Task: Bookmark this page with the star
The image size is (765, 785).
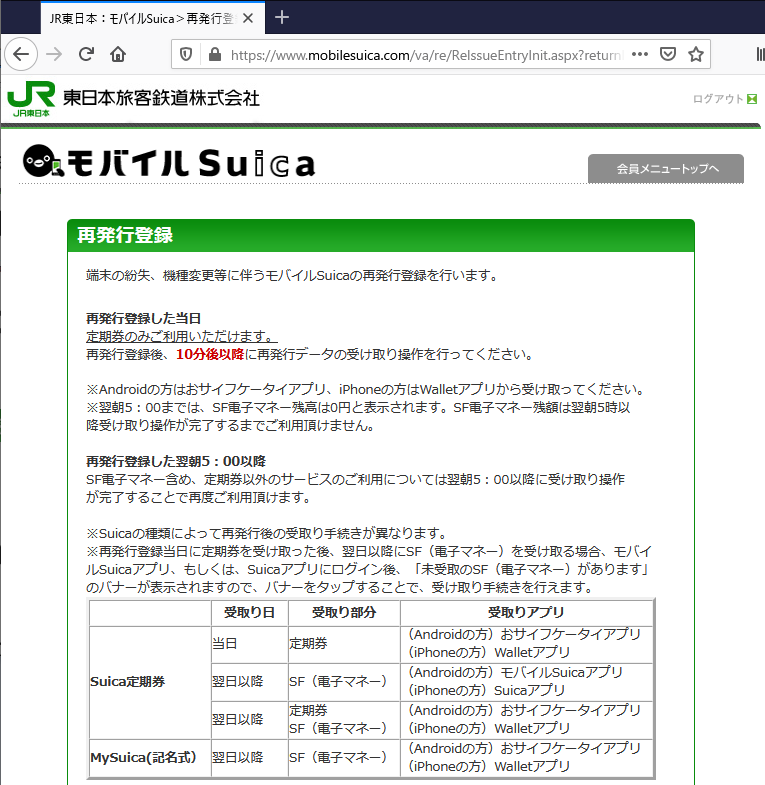Action: point(696,54)
